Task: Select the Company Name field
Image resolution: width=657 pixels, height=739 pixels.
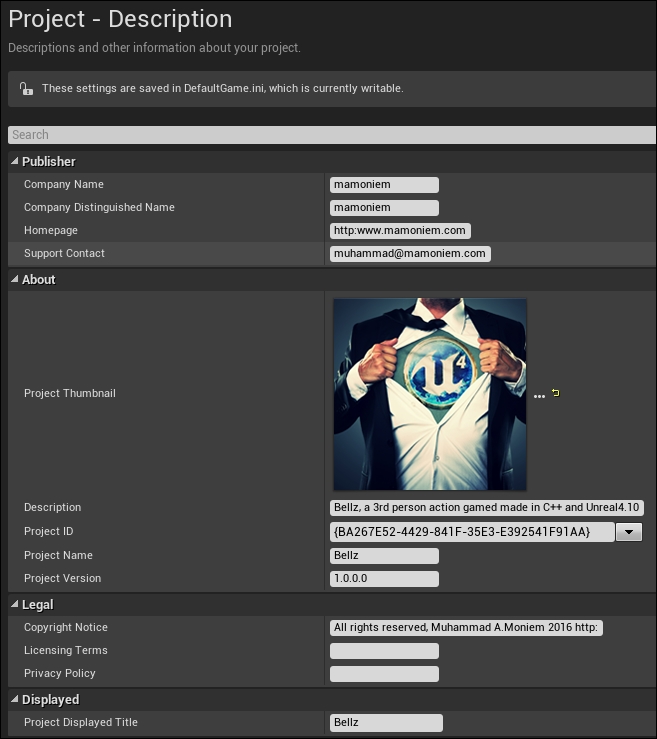Action: 384,185
